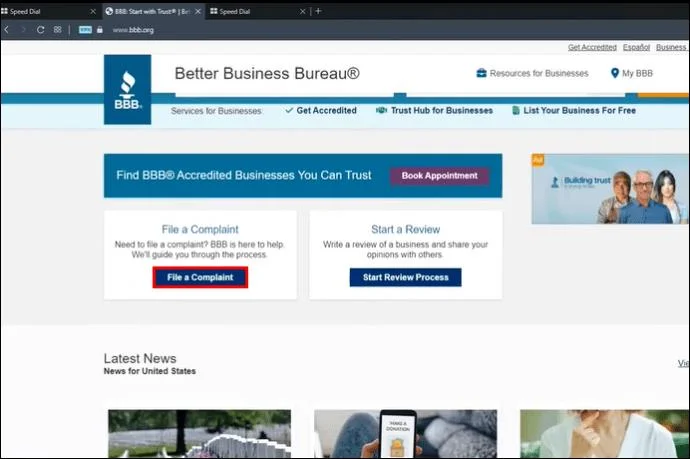The width and height of the screenshot is (690, 459).
Task: Close the BBB Start with Trust tab
Action: (198, 11)
